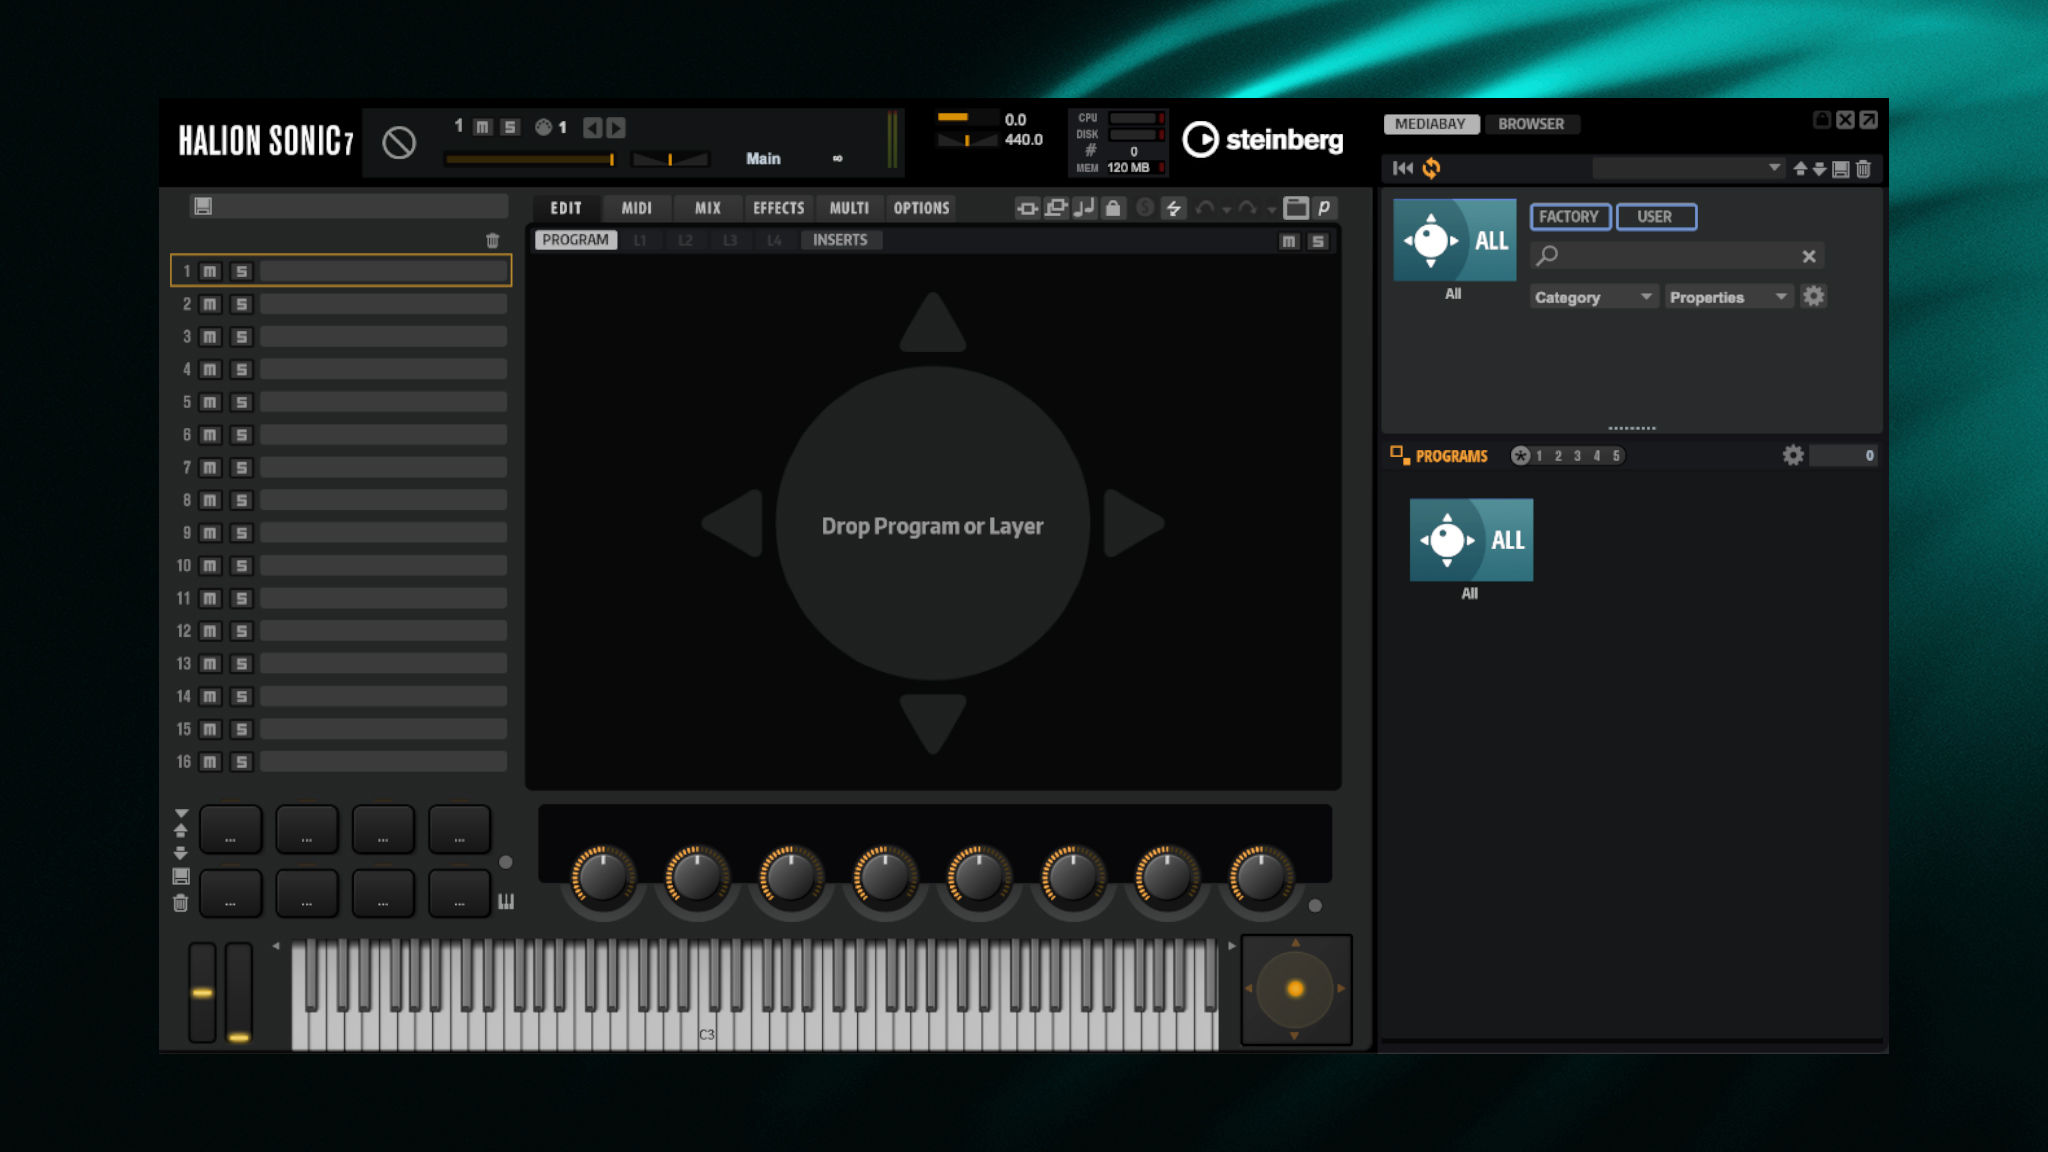
Task: Expand the search presets dropdown arrow
Action: (1777, 167)
